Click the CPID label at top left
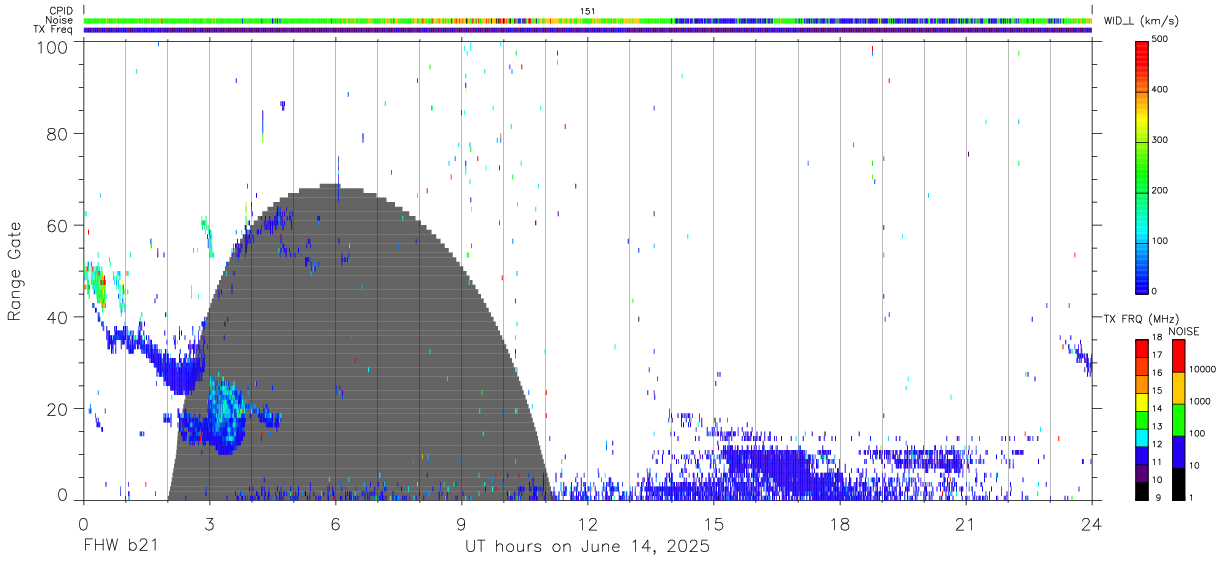This screenshot has width=1228, height=567. tap(61, 10)
